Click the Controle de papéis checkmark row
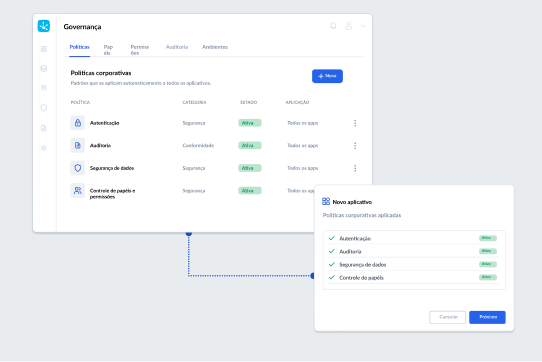542x362 pixels. tap(413, 278)
